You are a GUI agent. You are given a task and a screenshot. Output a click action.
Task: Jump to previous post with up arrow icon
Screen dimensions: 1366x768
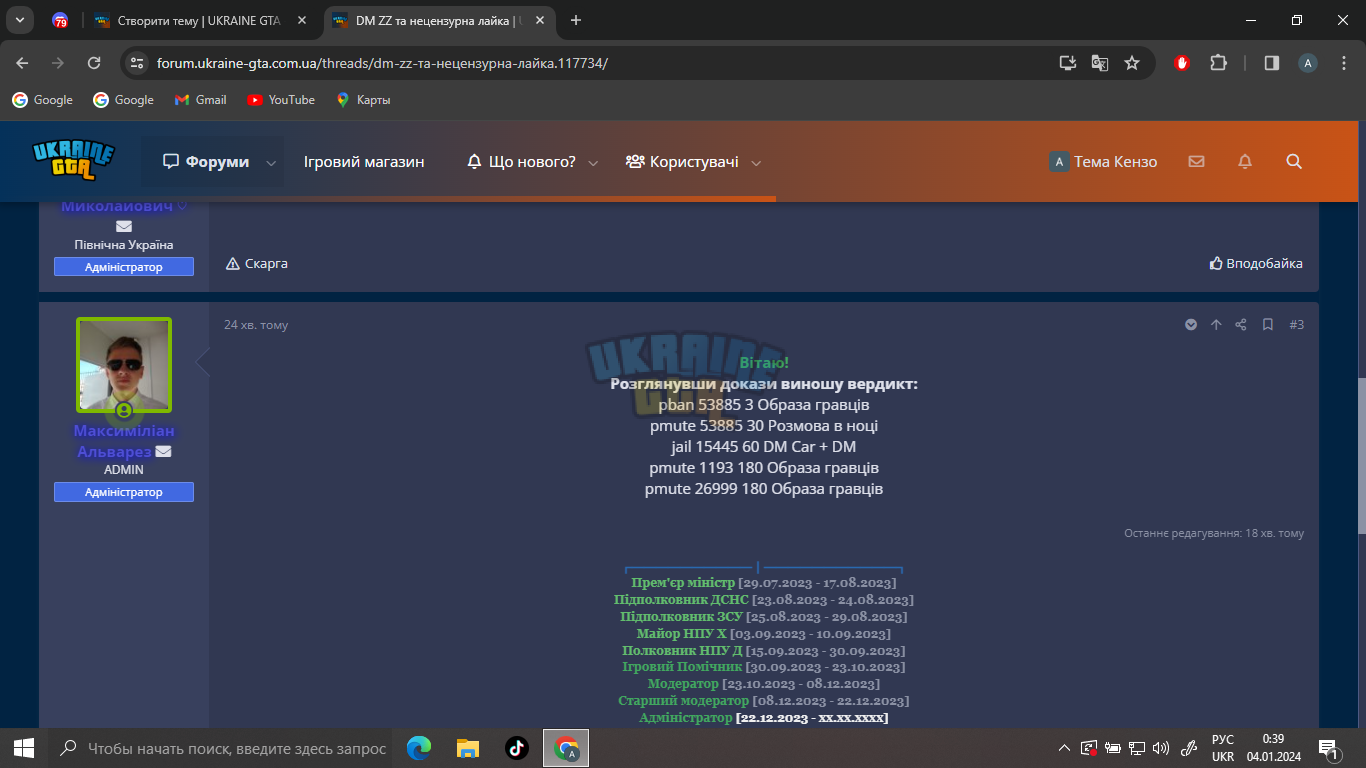1216,324
